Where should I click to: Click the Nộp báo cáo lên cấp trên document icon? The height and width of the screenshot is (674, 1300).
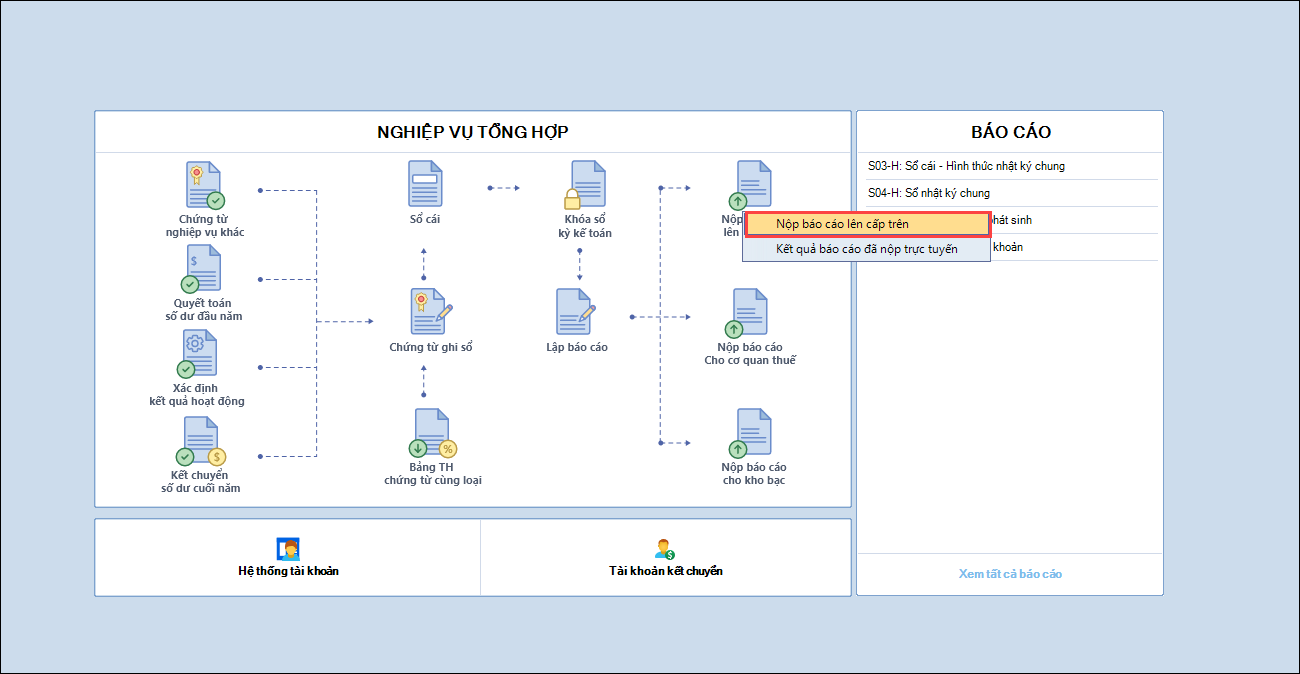[753, 183]
